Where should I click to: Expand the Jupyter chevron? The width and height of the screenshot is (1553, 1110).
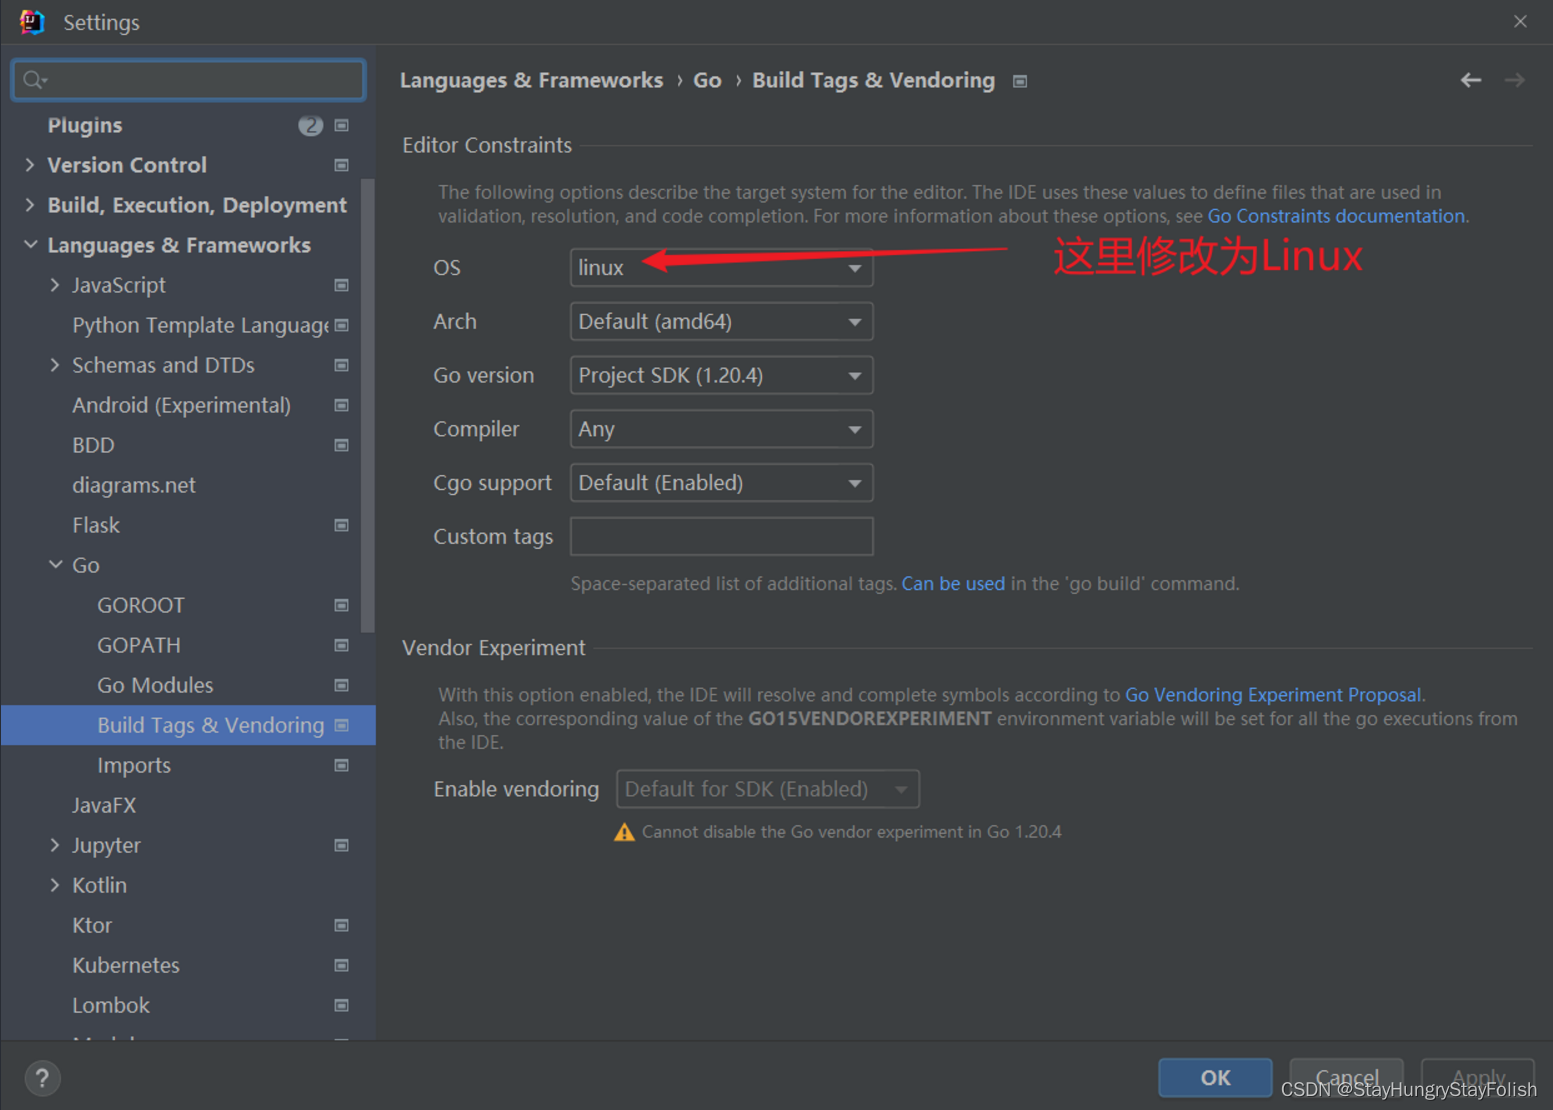tap(55, 845)
